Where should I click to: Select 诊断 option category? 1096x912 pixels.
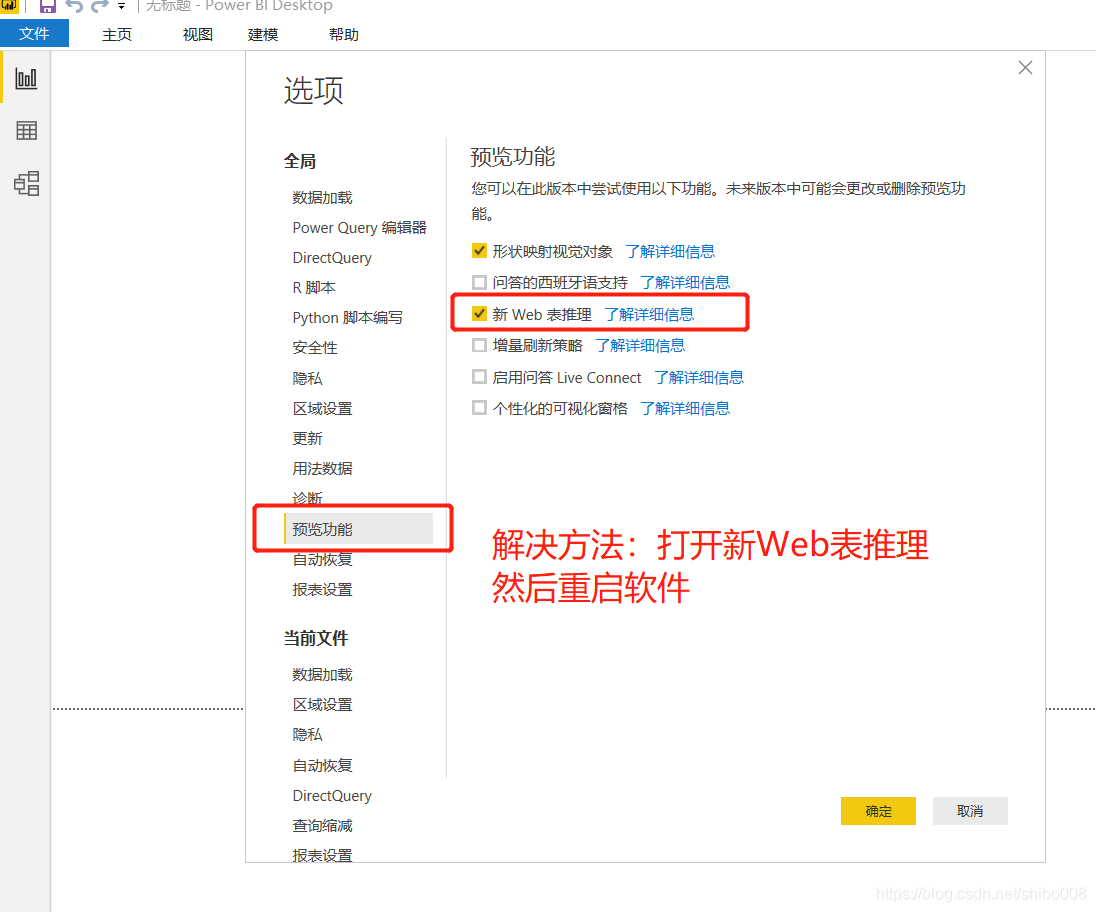coord(308,498)
